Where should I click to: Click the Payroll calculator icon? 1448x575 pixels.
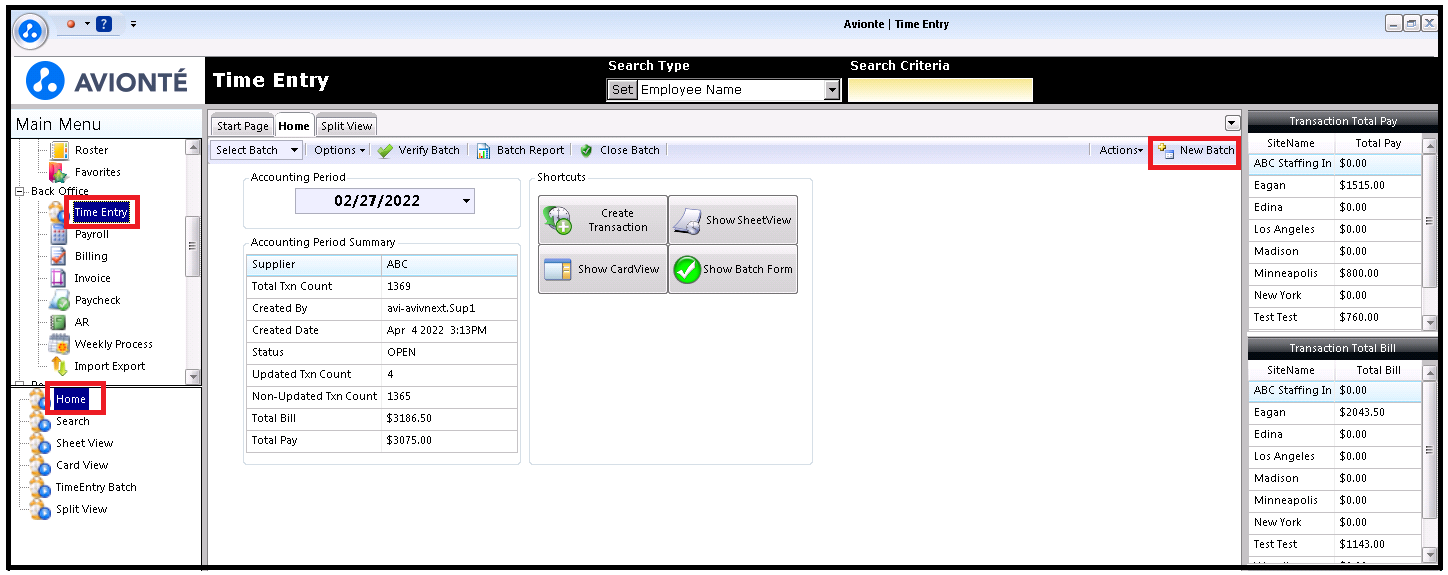(x=58, y=235)
